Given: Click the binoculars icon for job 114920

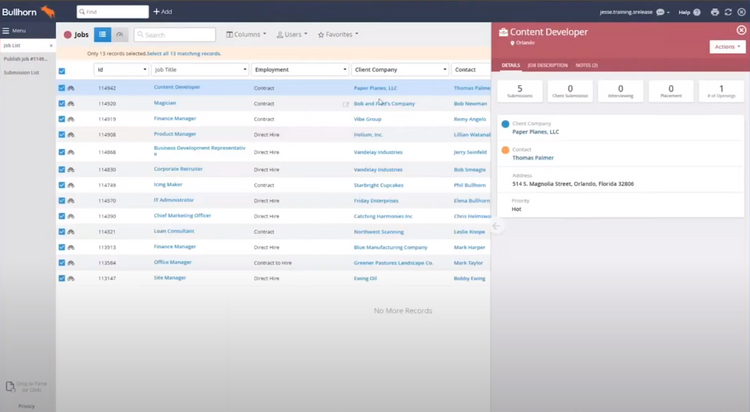Looking at the screenshot, I should pos(71,103).
